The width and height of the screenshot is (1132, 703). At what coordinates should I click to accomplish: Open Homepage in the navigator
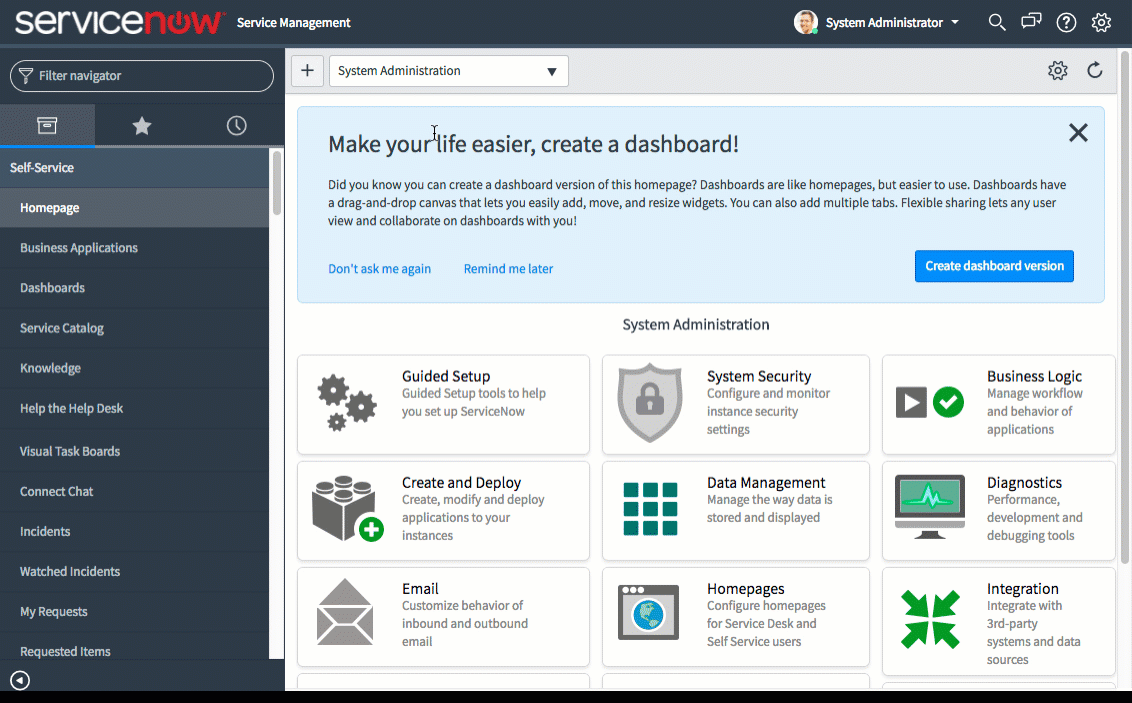click(134, 208)
